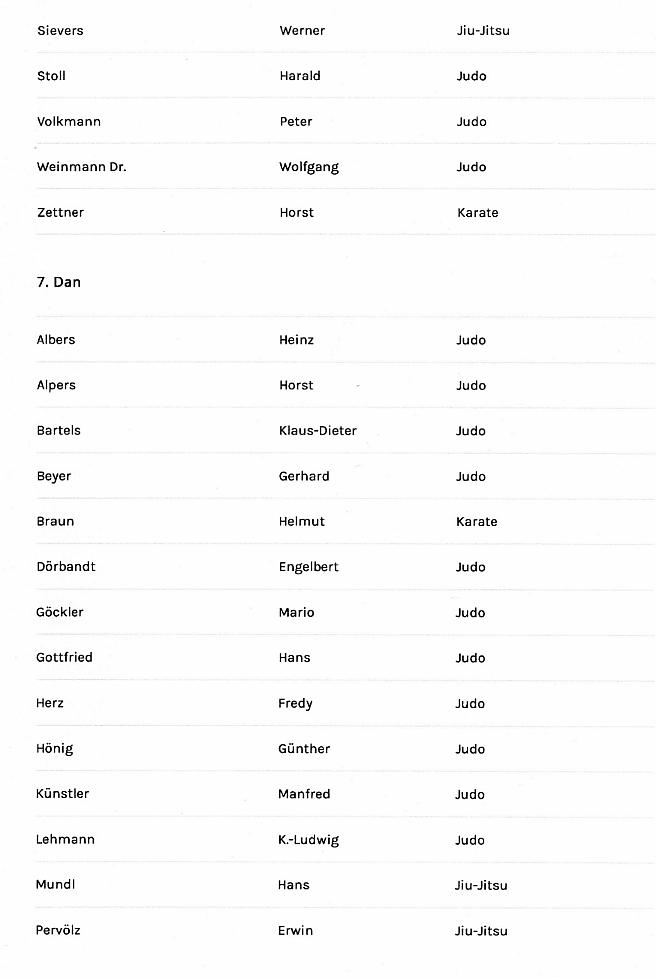Click Karate in the Zettner row

click(x=477, y=213)
